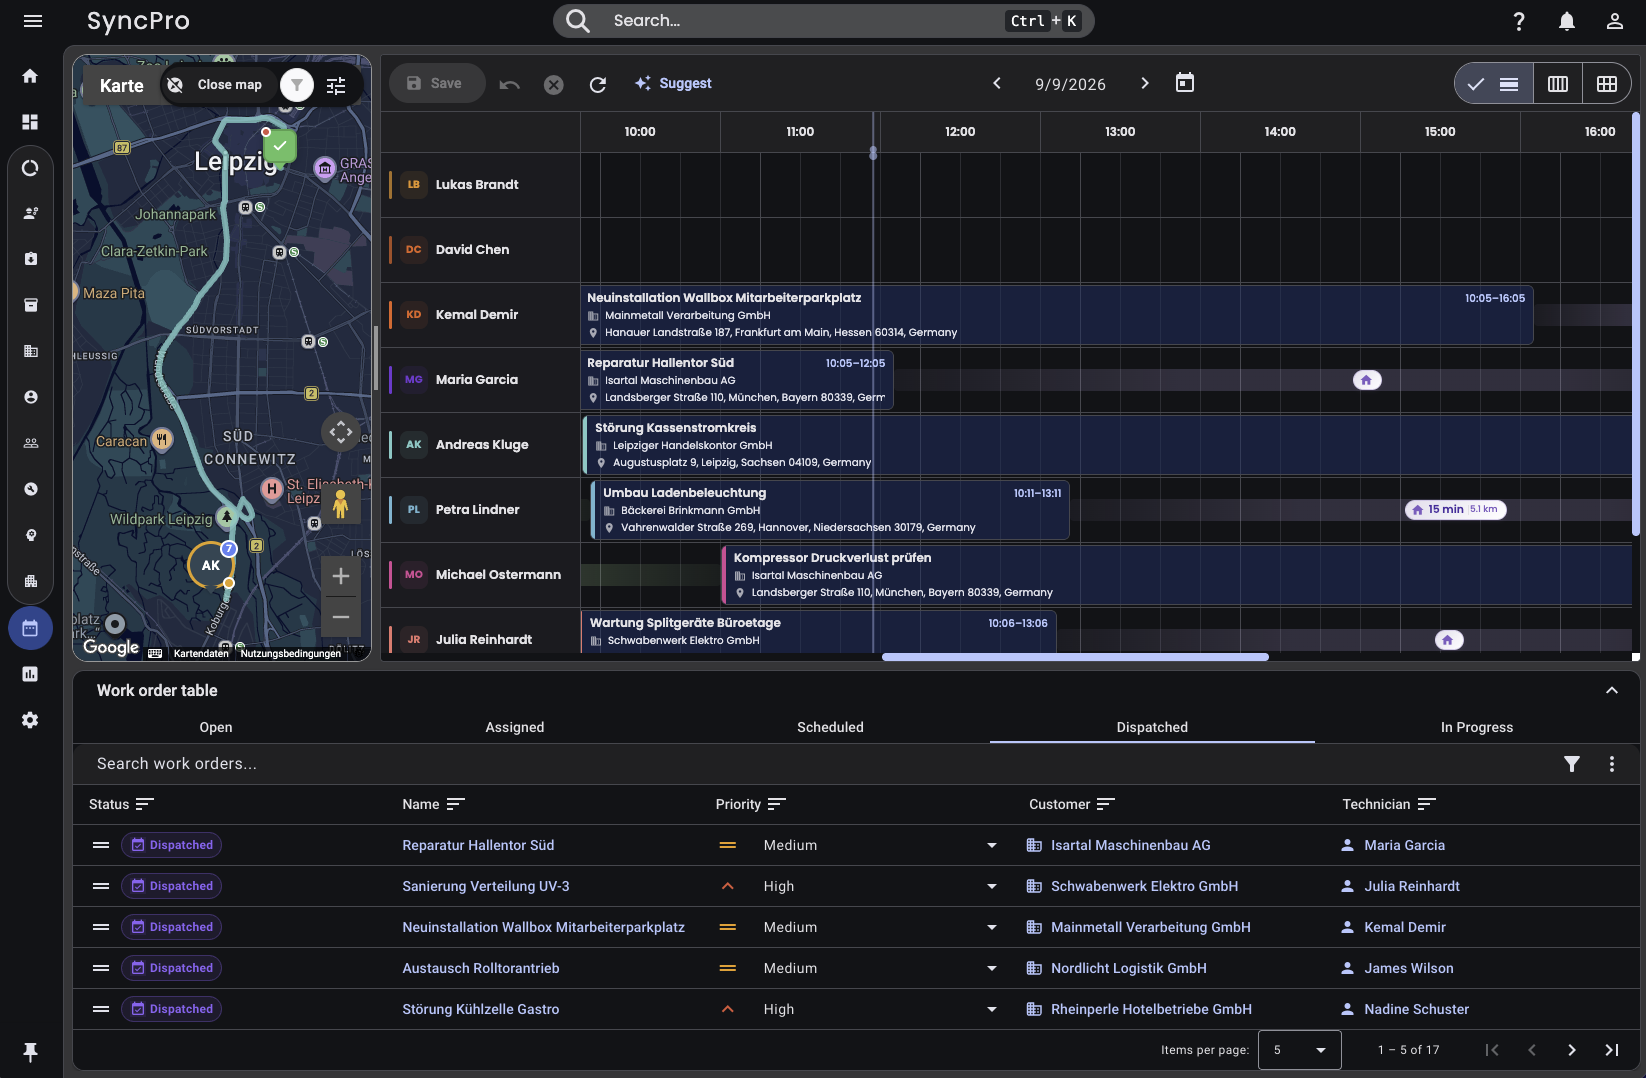This screenshot has width=1646, height=1078.
Task: Click the global Search bar
Action: tap(824, 21)
